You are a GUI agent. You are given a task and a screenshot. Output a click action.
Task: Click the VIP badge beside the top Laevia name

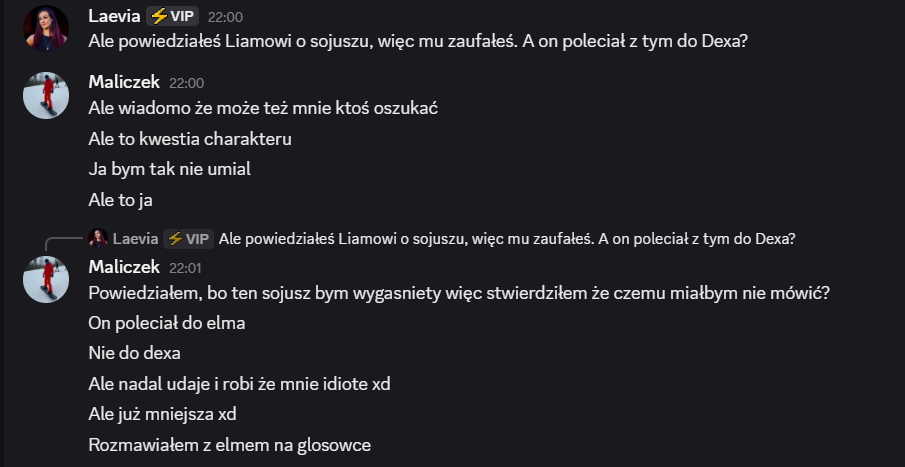(x=173, y=16)
